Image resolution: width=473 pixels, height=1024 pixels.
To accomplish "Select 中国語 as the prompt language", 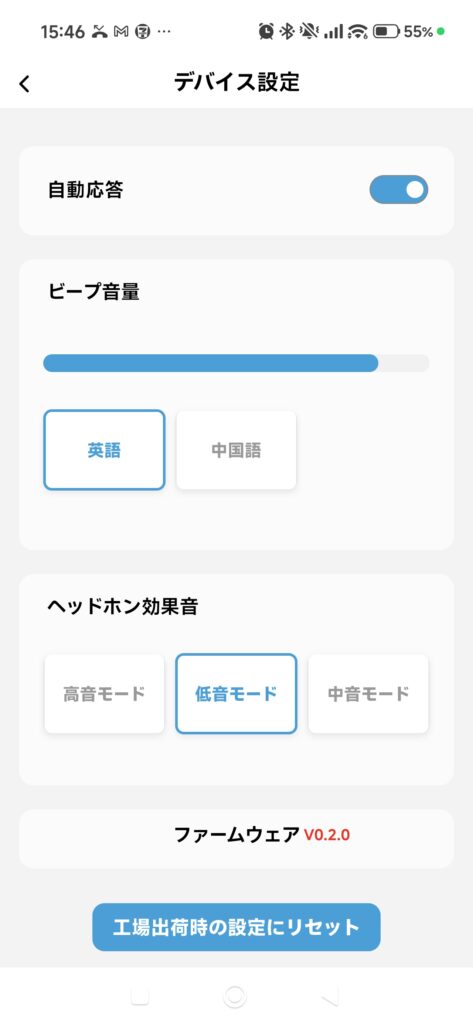I will (236, 450).
